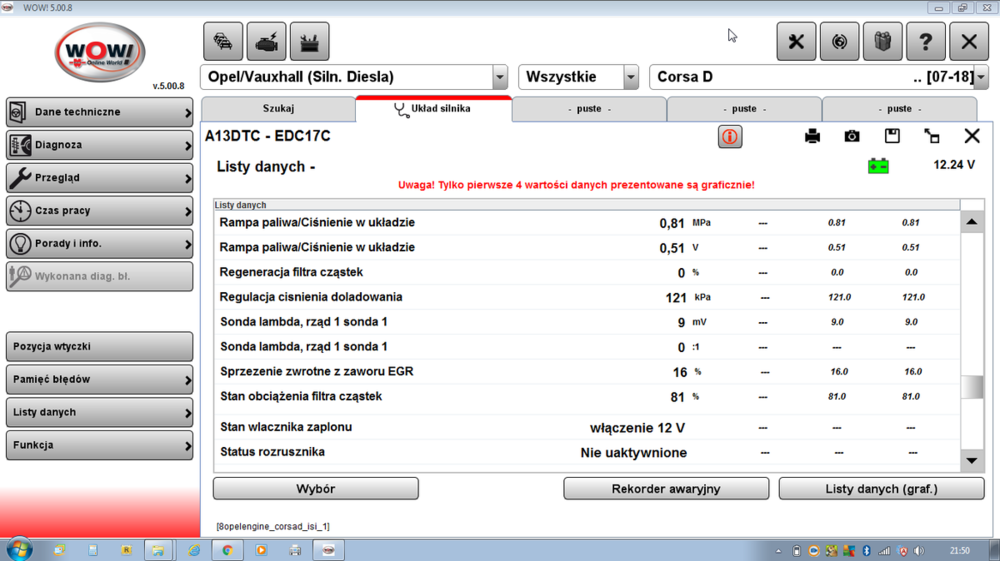
Task: Click the data list scrollbar down arrow
Action: (972, 460)
